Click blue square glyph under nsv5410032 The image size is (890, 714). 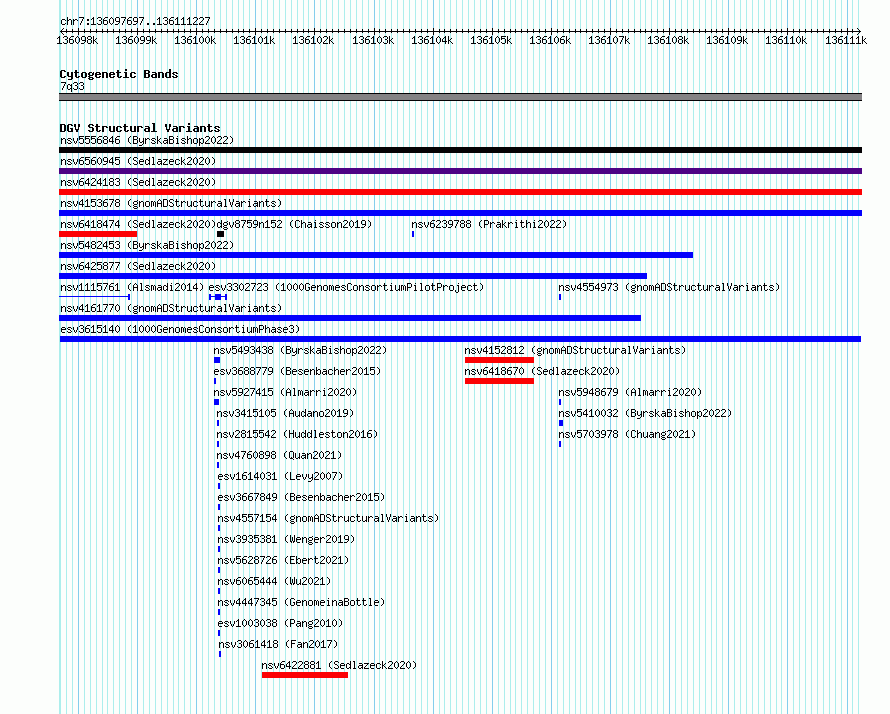pyautogui.click(x=561, y=423)
